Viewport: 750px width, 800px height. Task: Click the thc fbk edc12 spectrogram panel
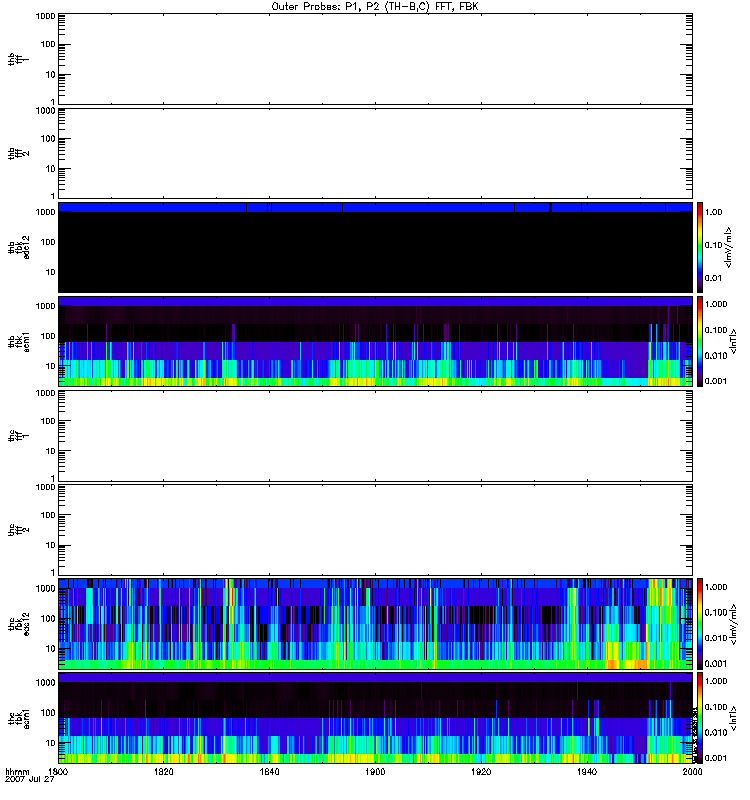tap(375, 623)
